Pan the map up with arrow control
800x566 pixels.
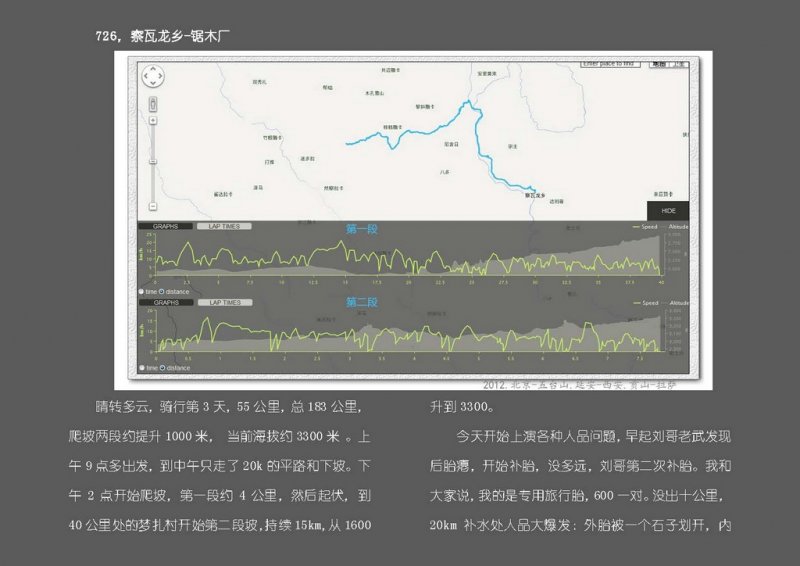pos(153,70)
